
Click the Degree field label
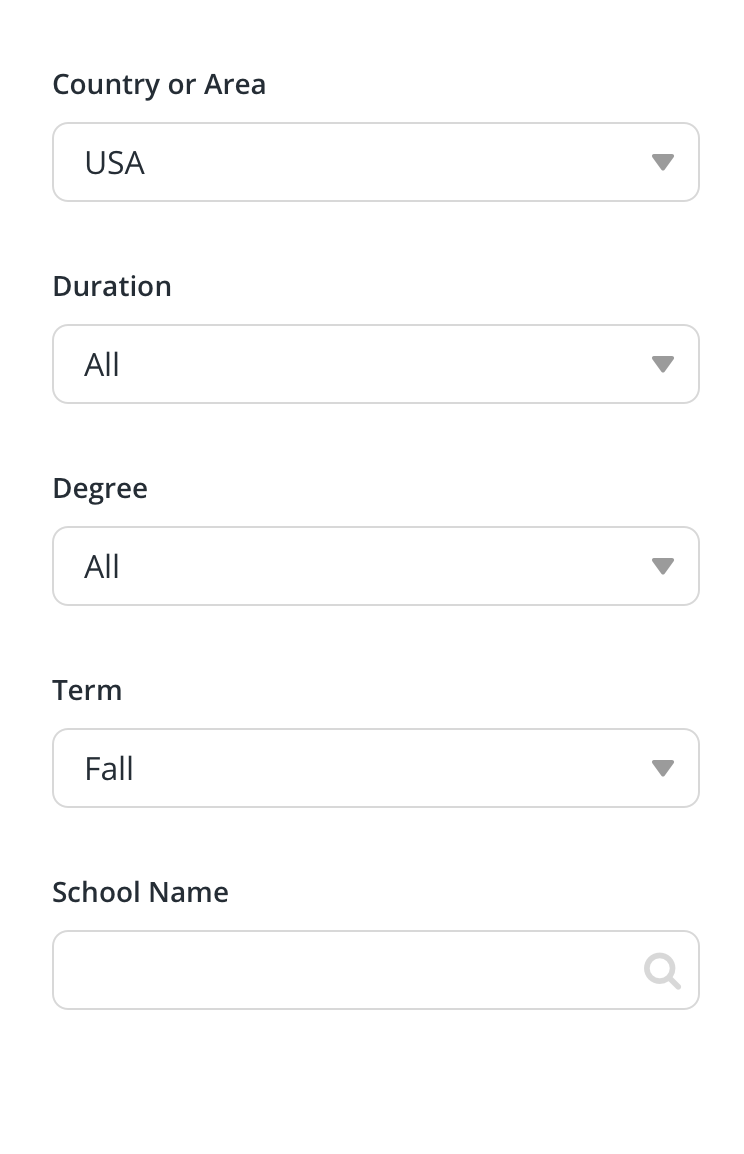tap(100, 488)
